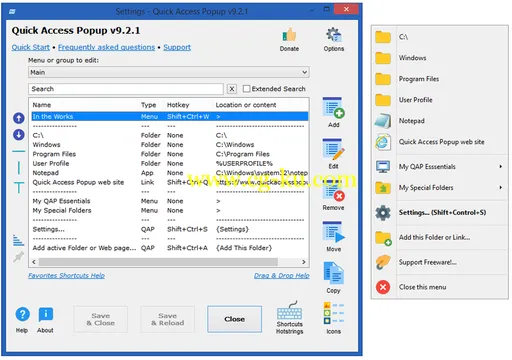
Task: Click red X Close this menu icon
Action: (x=383, y=287)
